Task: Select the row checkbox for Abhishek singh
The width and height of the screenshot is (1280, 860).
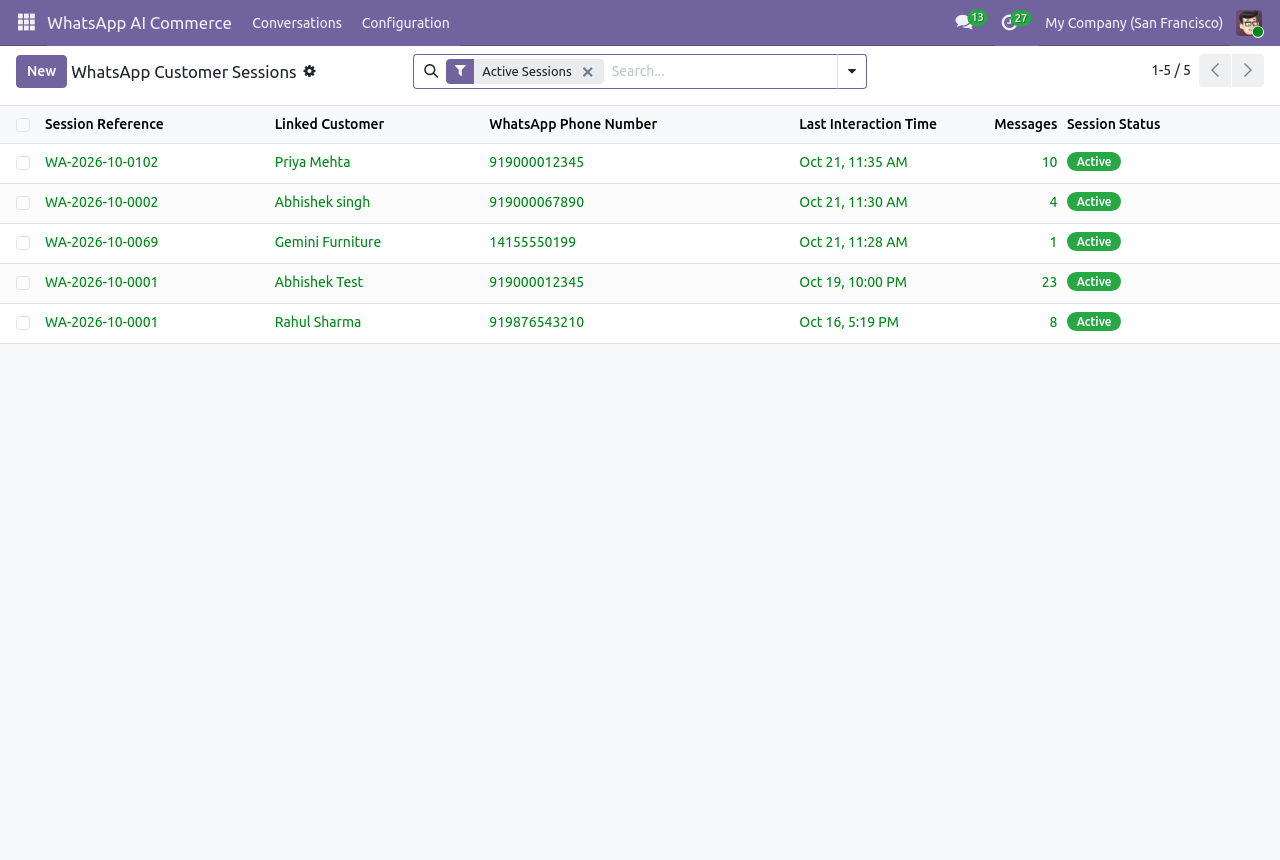Action: pyautogui.click(x=23, y=203)
